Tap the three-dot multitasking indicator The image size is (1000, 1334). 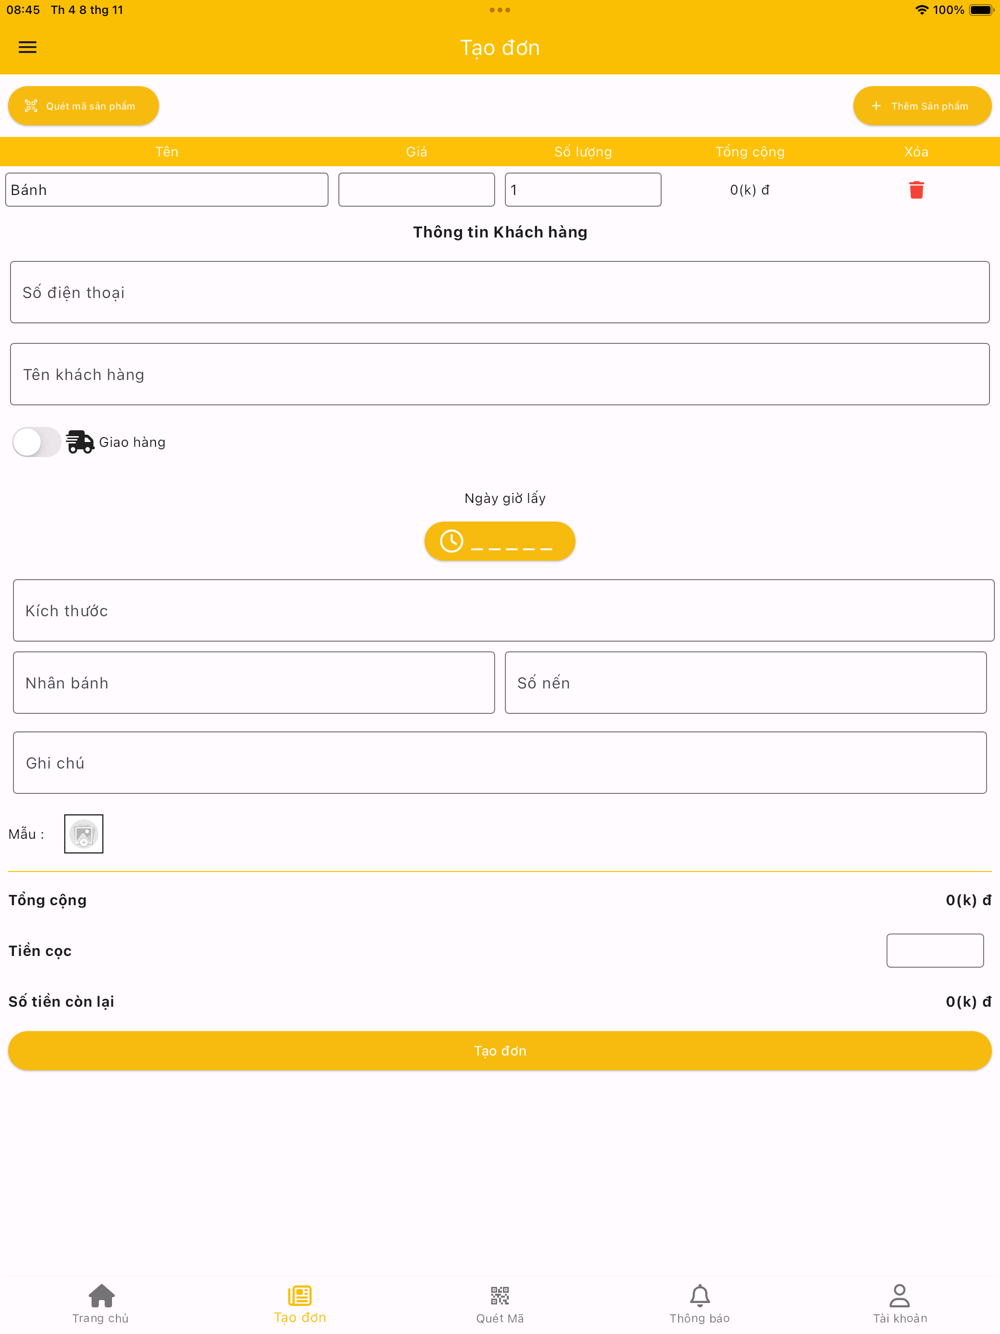click(500, 10)
